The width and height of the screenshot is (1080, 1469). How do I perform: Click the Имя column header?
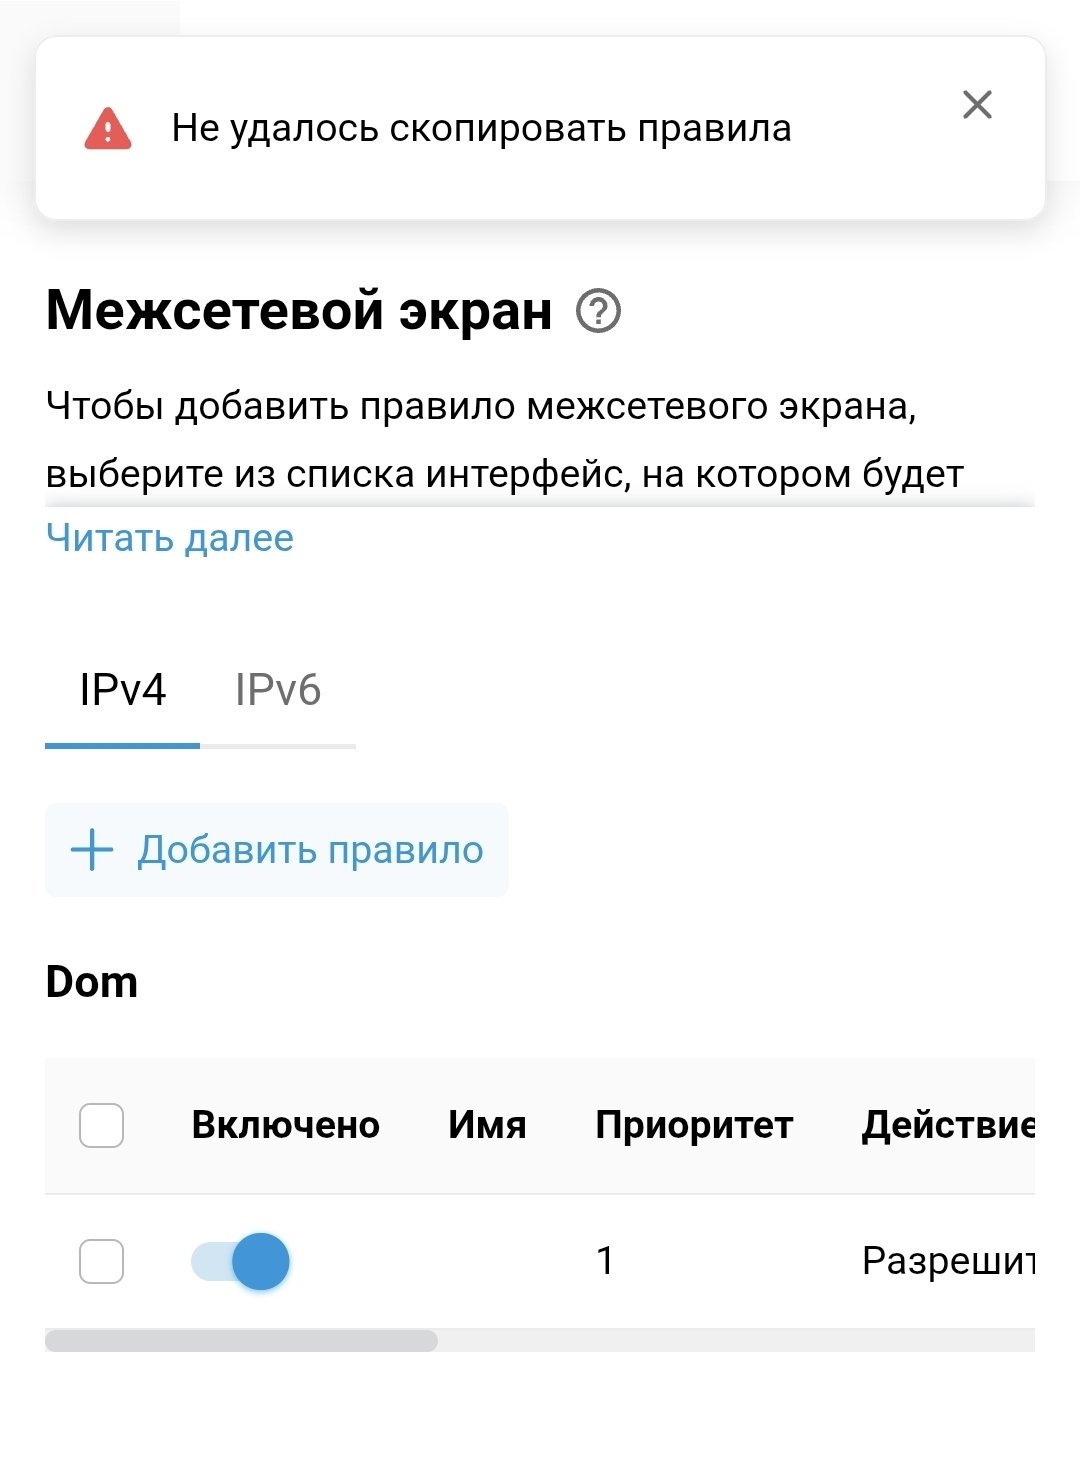click(x=487, y=1125)
